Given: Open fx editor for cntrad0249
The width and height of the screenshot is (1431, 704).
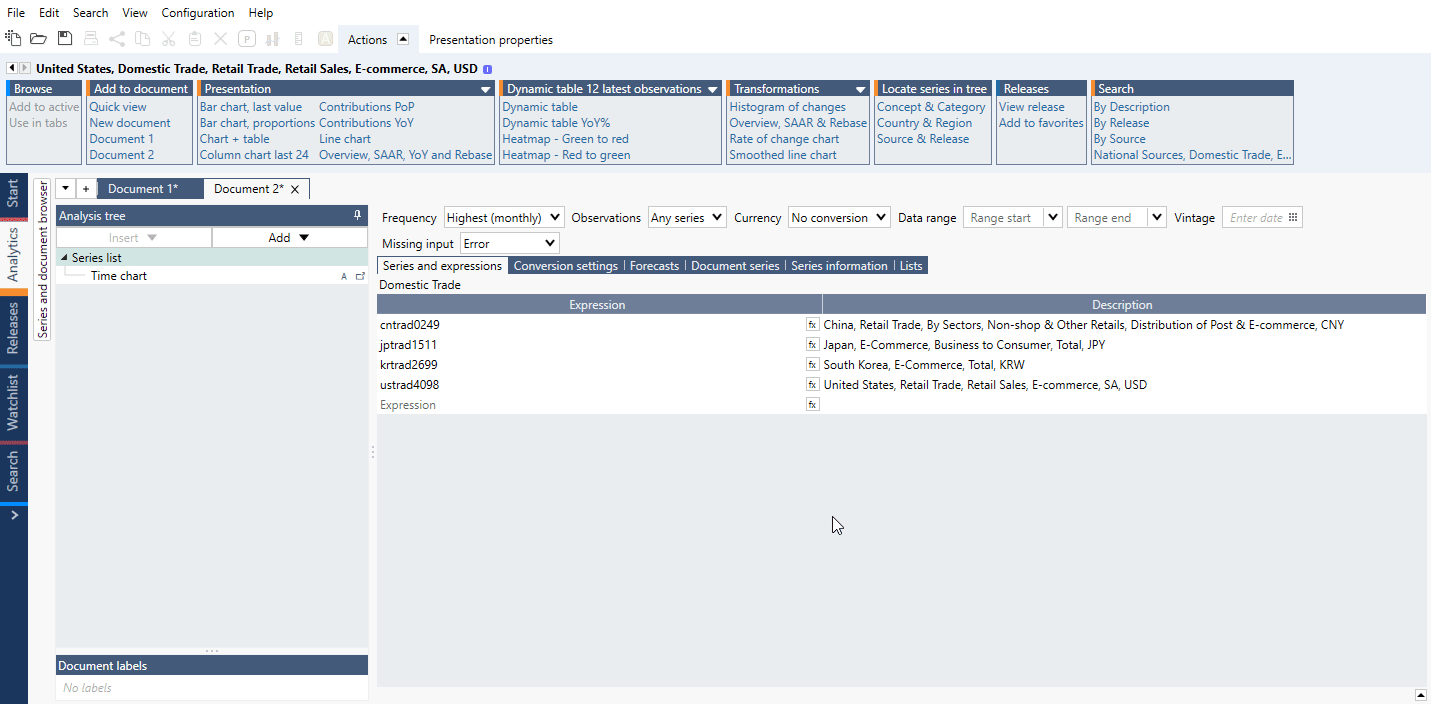Looking at the screenshot, I should coord(813,325).
